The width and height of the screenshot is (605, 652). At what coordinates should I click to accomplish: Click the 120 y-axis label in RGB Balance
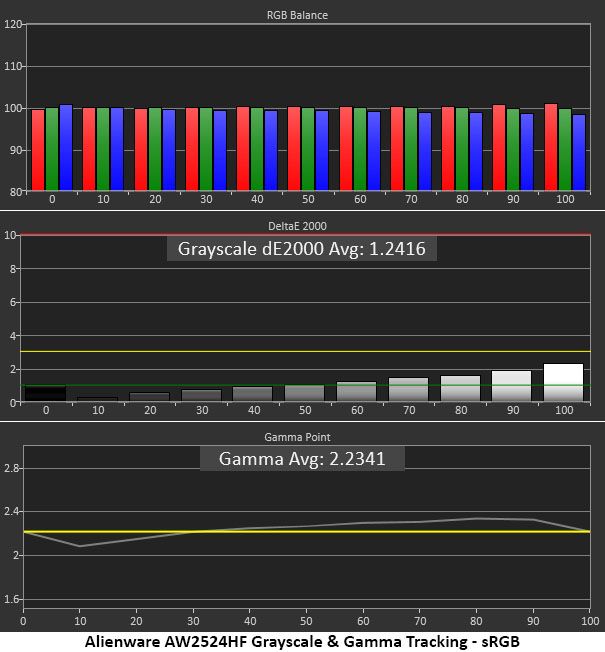point(12,25)
